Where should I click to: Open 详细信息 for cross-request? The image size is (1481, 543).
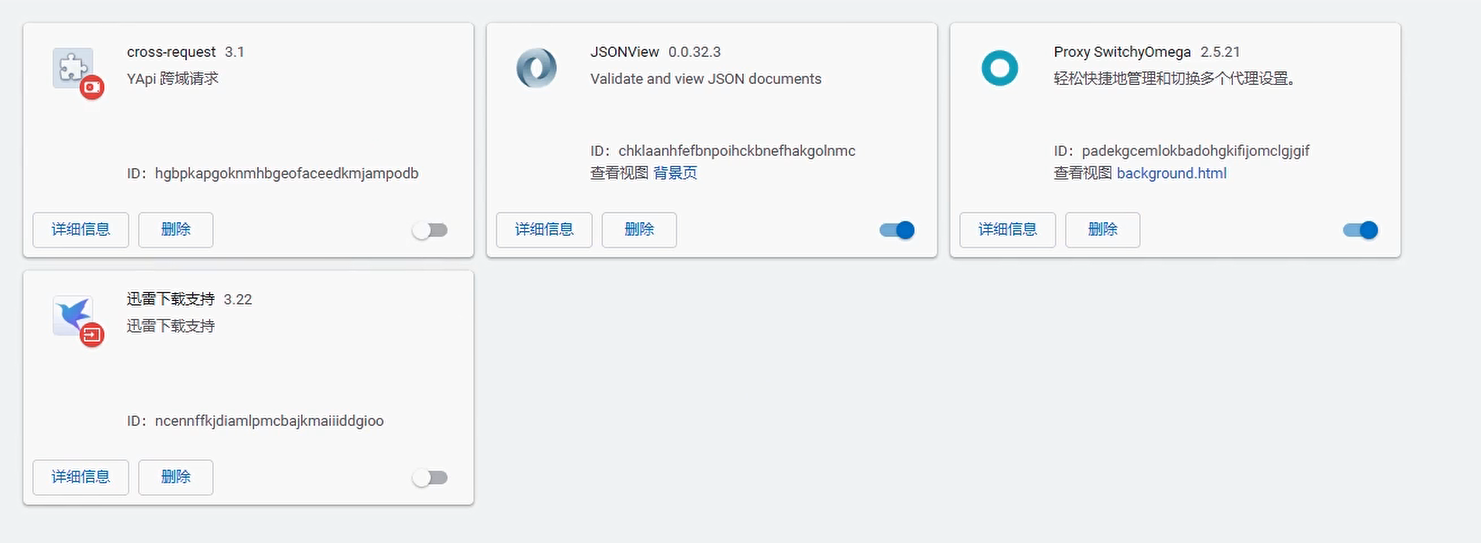[81, 229]
